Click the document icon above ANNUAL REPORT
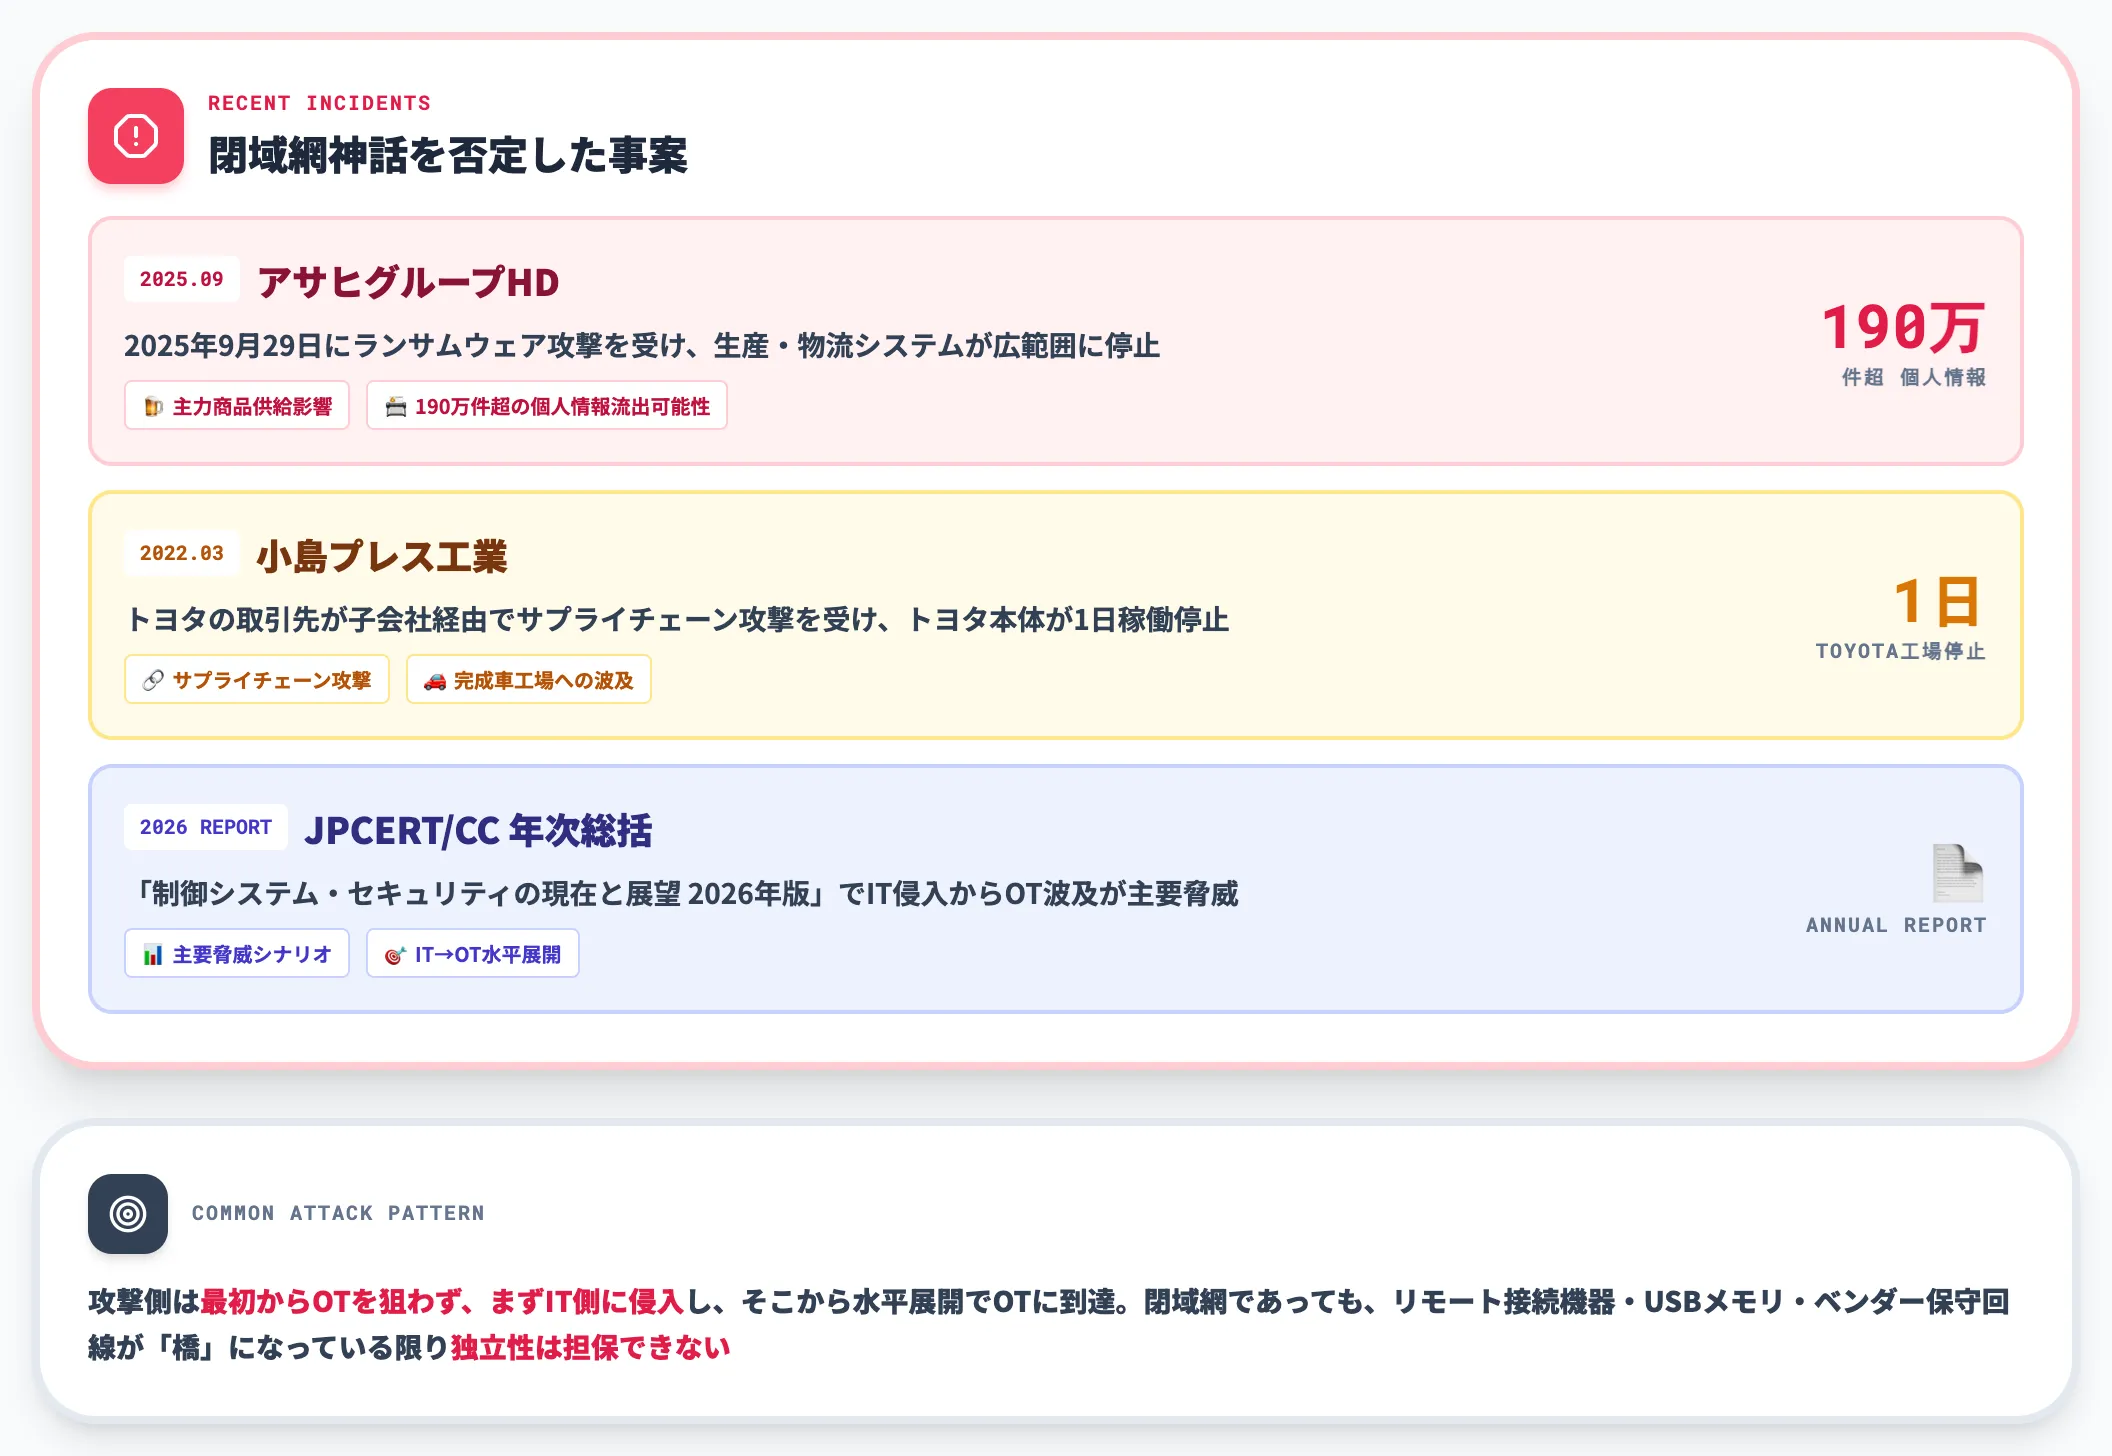The height and width of the screenshot is (1456, 2112). tap(1957, 873)
